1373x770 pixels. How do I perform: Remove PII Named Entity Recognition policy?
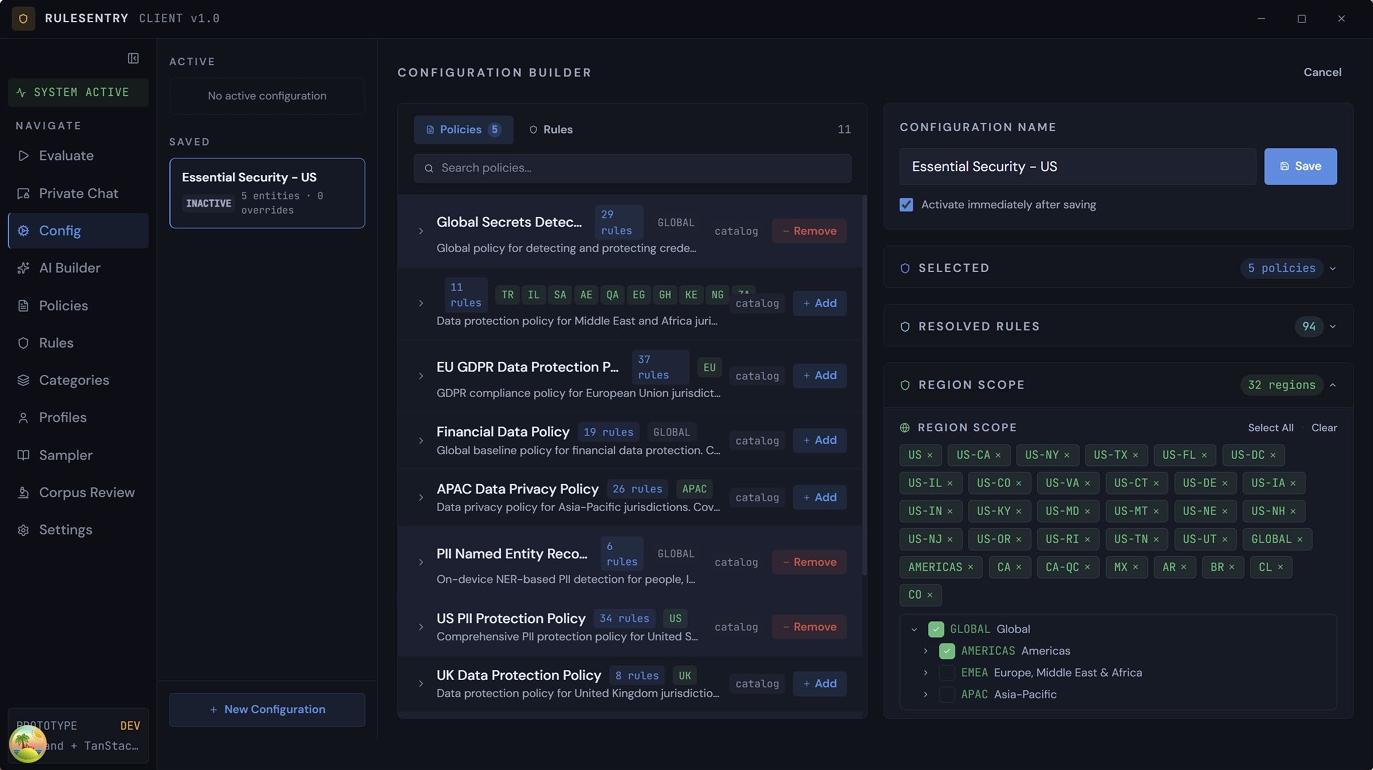(809, 562)
